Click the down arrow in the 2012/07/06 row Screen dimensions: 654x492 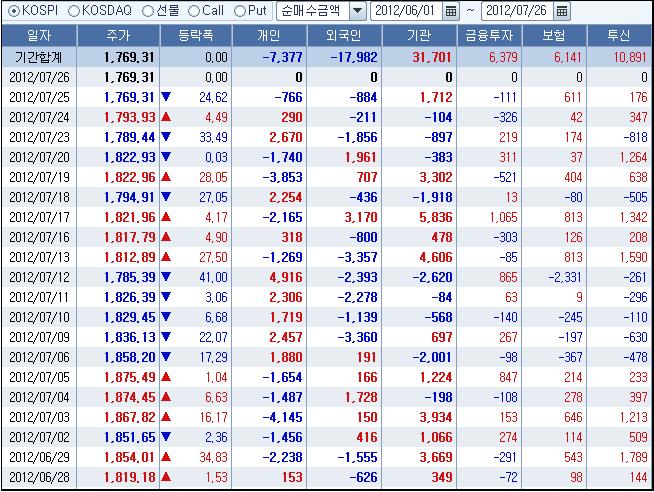pyautogui.click(x=166, y=357)
